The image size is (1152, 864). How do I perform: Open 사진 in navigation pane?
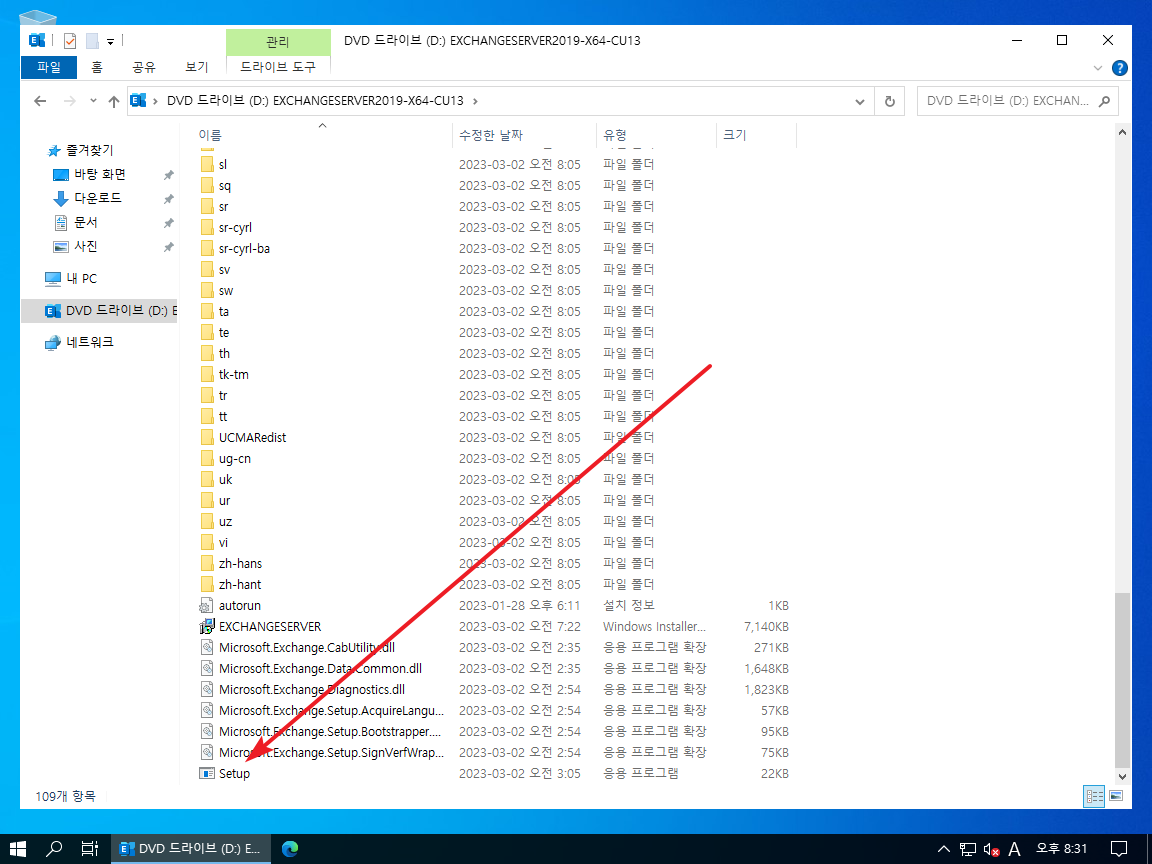pyautogui.click(x=86, y=246)
